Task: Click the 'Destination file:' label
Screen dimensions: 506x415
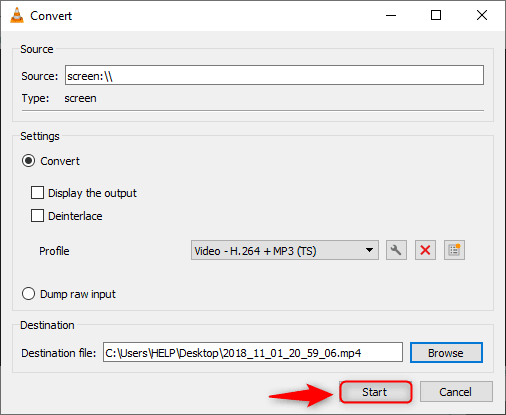Action: [x=58, y=353]
